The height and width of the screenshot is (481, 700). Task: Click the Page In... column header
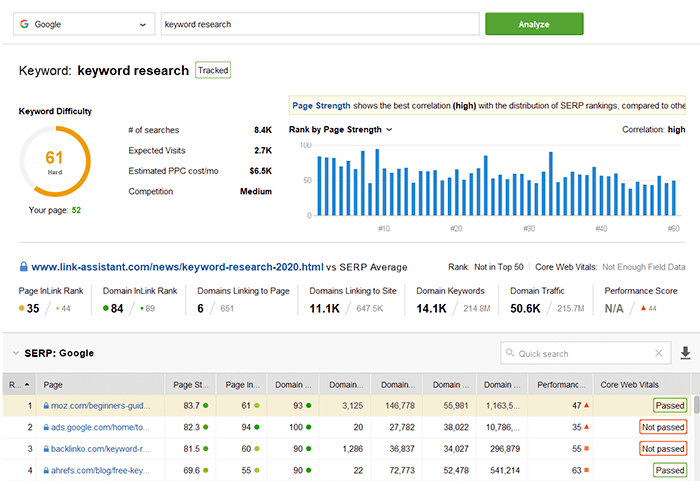(242, 385)
